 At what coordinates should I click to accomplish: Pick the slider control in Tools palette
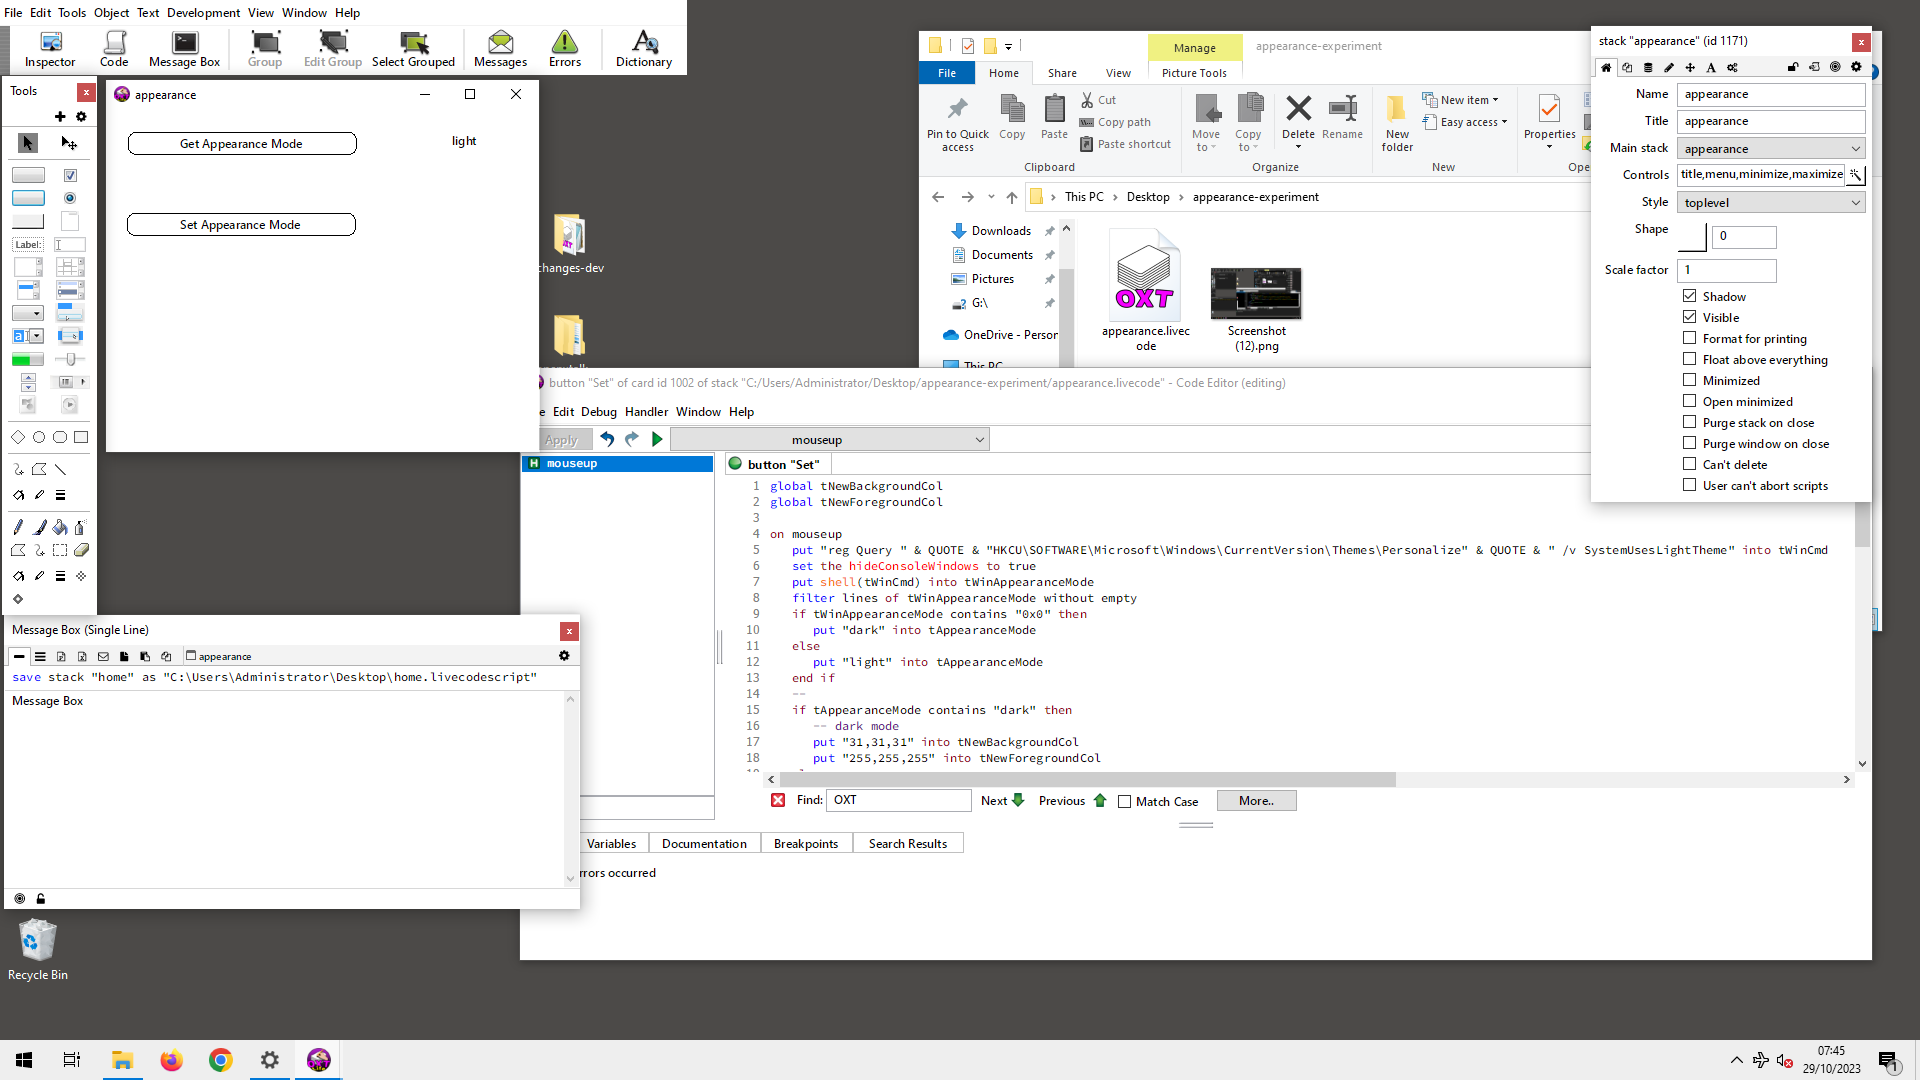coord(70,359)
